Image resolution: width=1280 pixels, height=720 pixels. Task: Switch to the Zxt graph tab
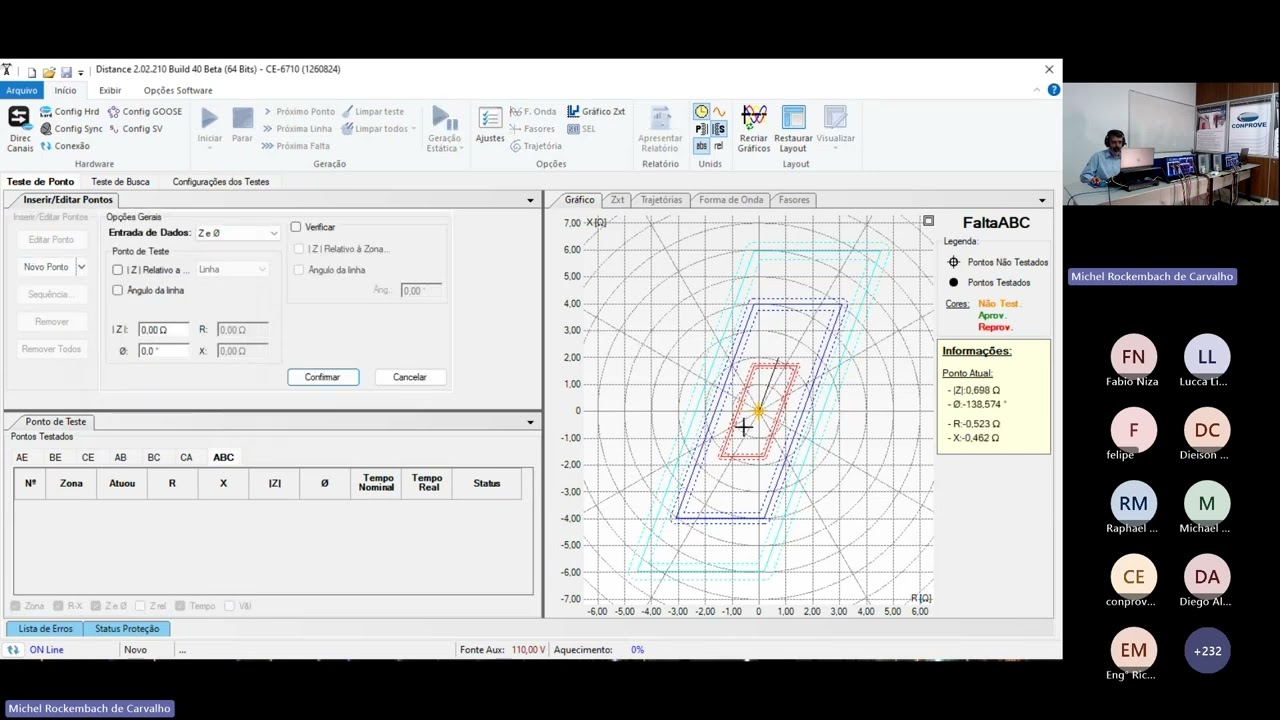pos(617,200)
